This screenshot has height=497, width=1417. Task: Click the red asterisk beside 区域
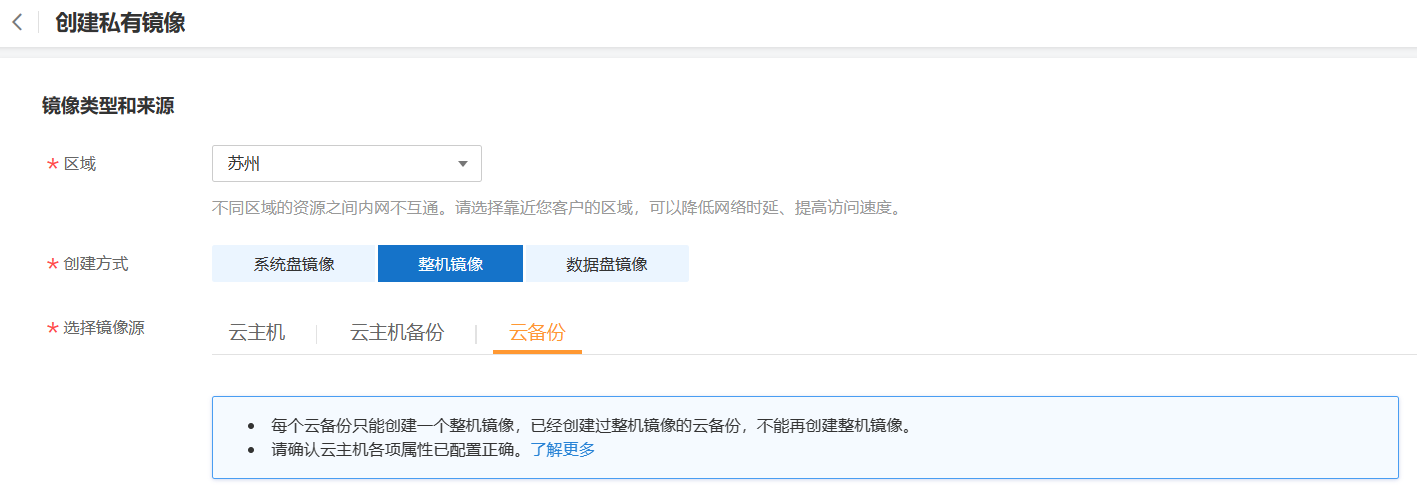point(52,165)
